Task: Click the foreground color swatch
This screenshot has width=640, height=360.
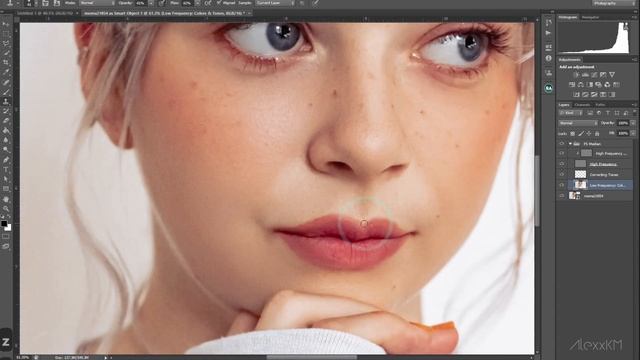Action: pos(4,224)
